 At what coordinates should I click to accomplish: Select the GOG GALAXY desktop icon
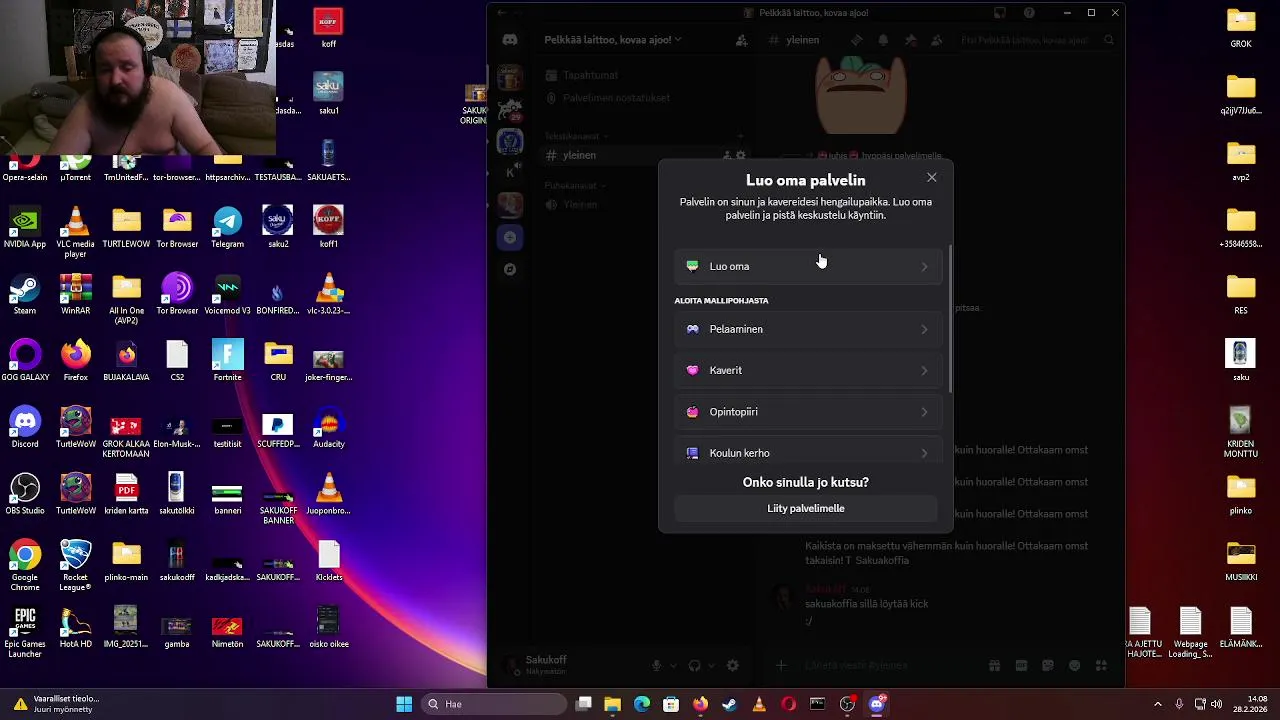point(25,360)
